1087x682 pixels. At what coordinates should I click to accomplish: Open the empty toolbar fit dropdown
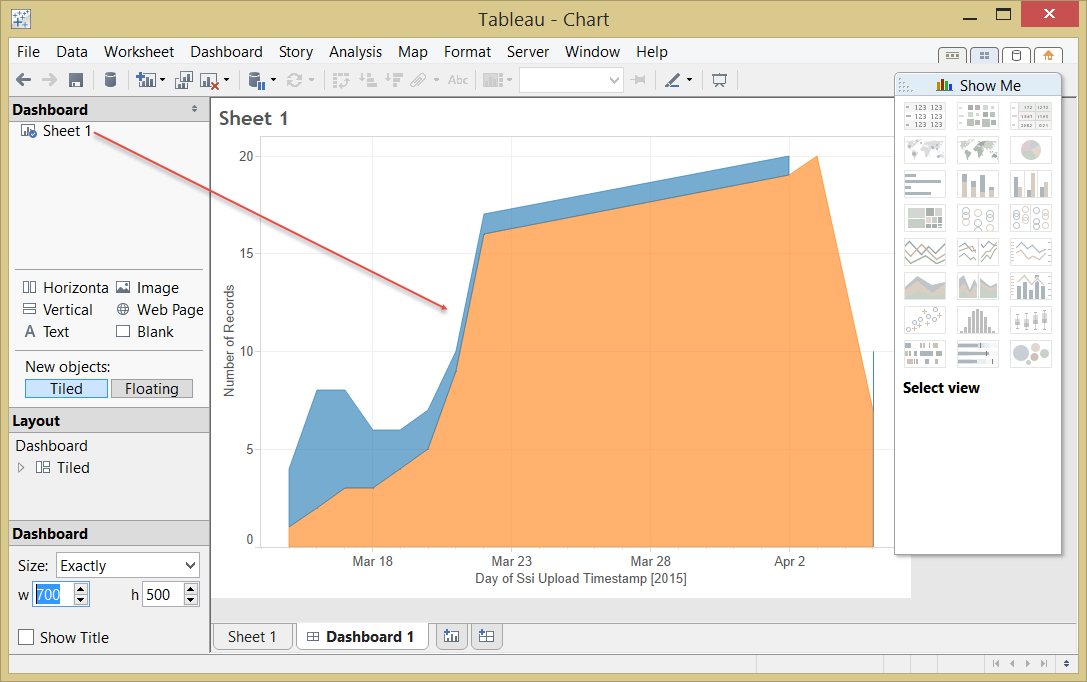coord(571,80)
